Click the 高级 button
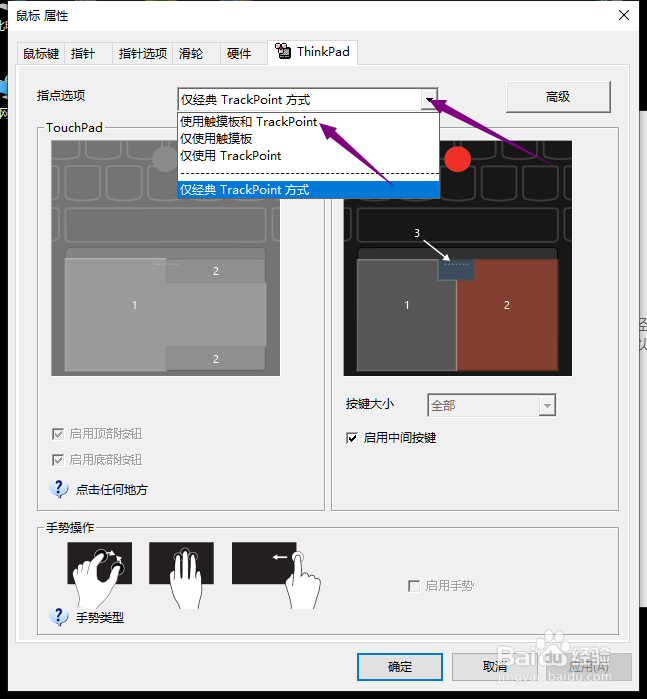 click(x=558, y=97)
